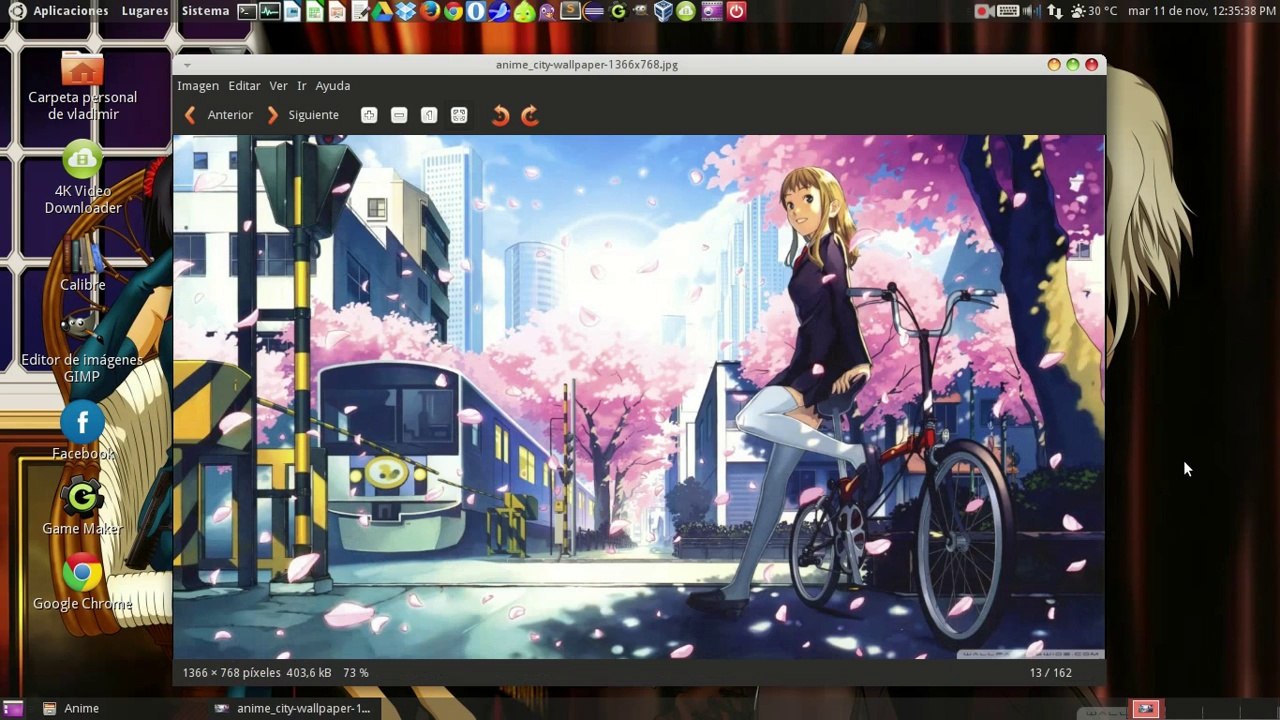Click the 1366 × 768 píxeles status text
The height and width of the screenshot is (720, 1280).
pyautogui.click(x=231, y=673)
